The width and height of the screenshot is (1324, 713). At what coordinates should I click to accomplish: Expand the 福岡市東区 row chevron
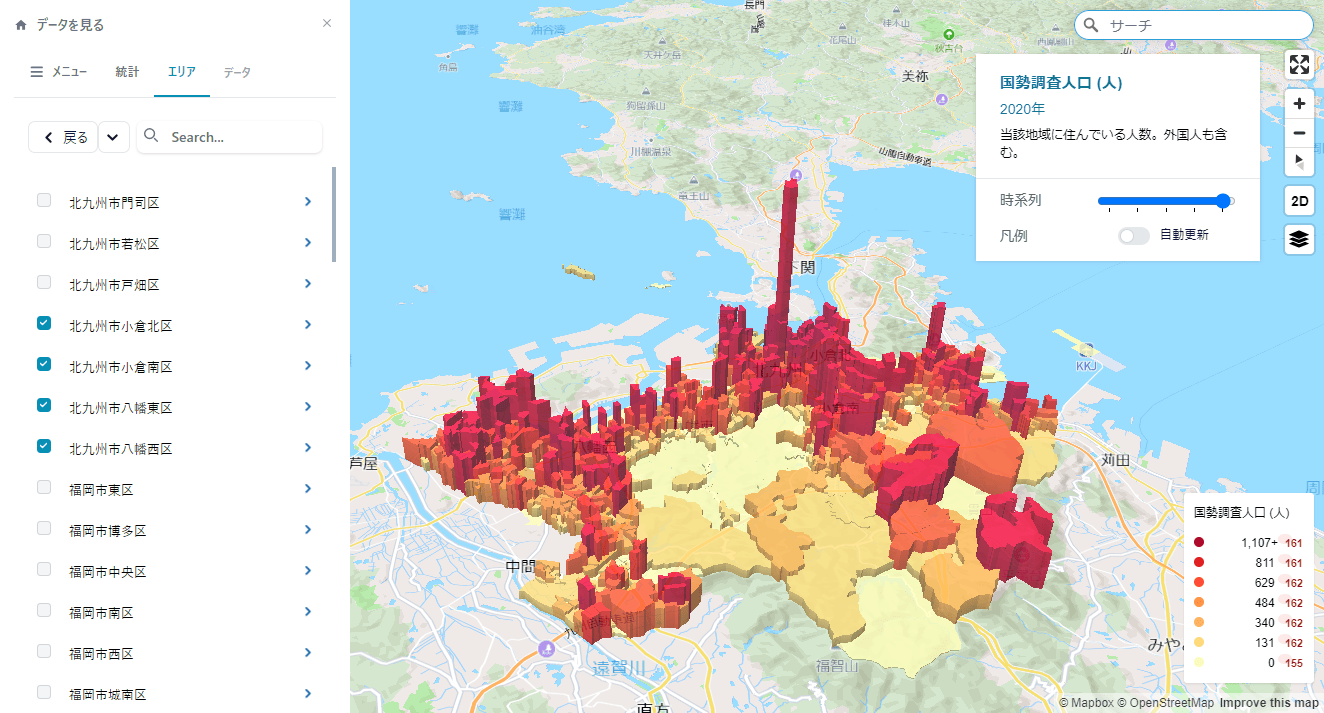(x=308, y=489)
